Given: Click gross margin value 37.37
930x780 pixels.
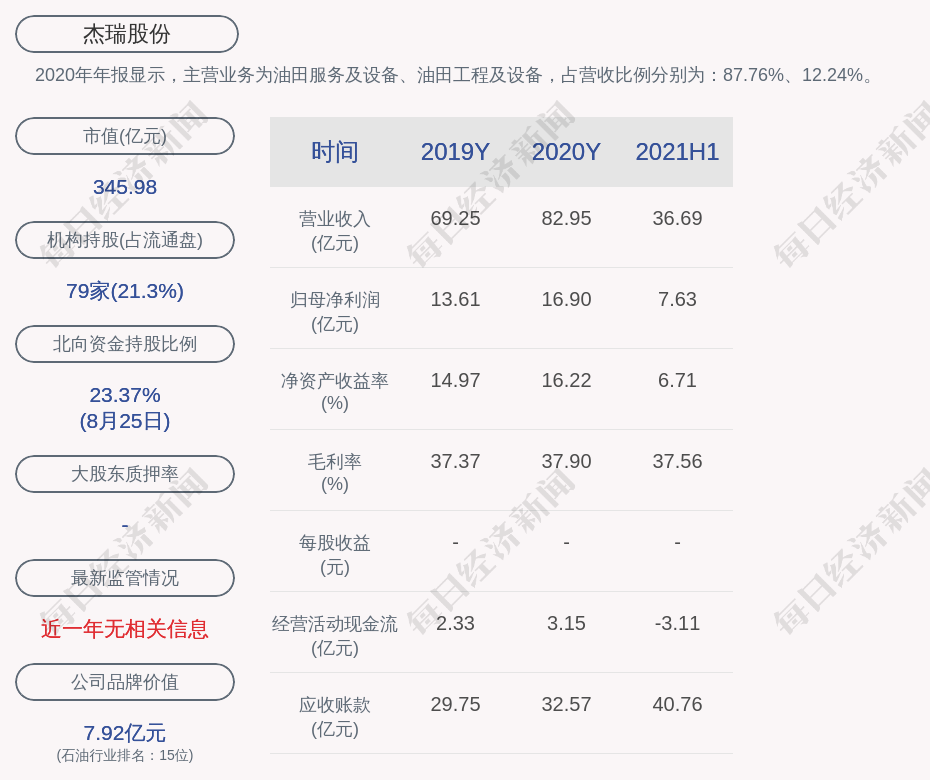Looking at the screenshot, I should (455, 461).
